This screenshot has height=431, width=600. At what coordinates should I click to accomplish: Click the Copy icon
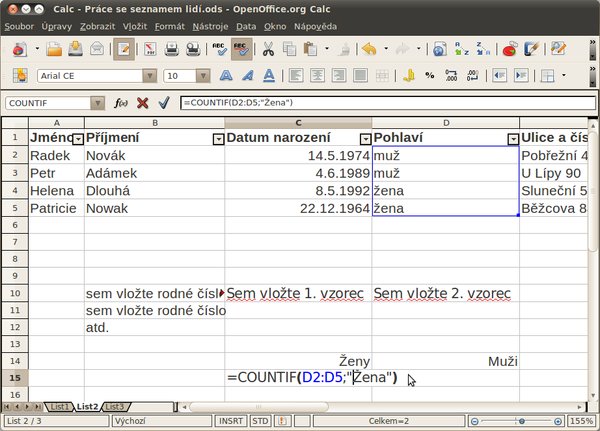pyautogui.click(x=289, y=49)
